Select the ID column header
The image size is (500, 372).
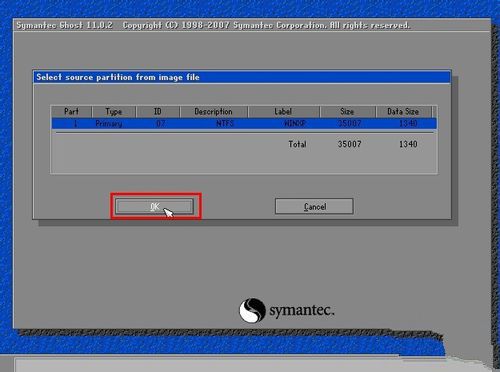(x=158, y=112)
